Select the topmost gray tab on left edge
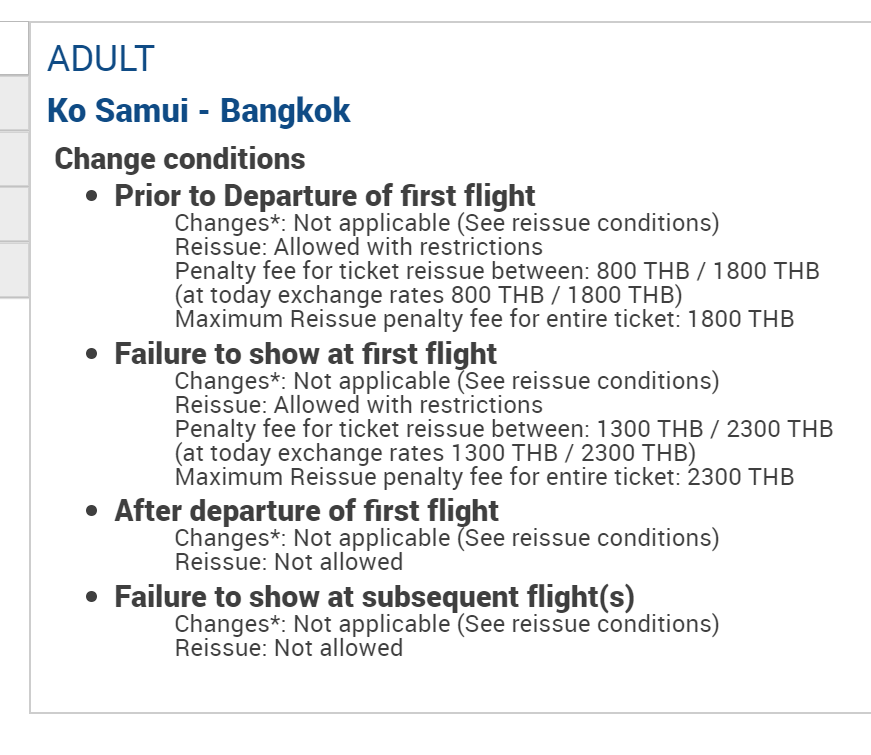Image resolution: width=871 pixels, height=755 pixels. [x=13, y=102]
